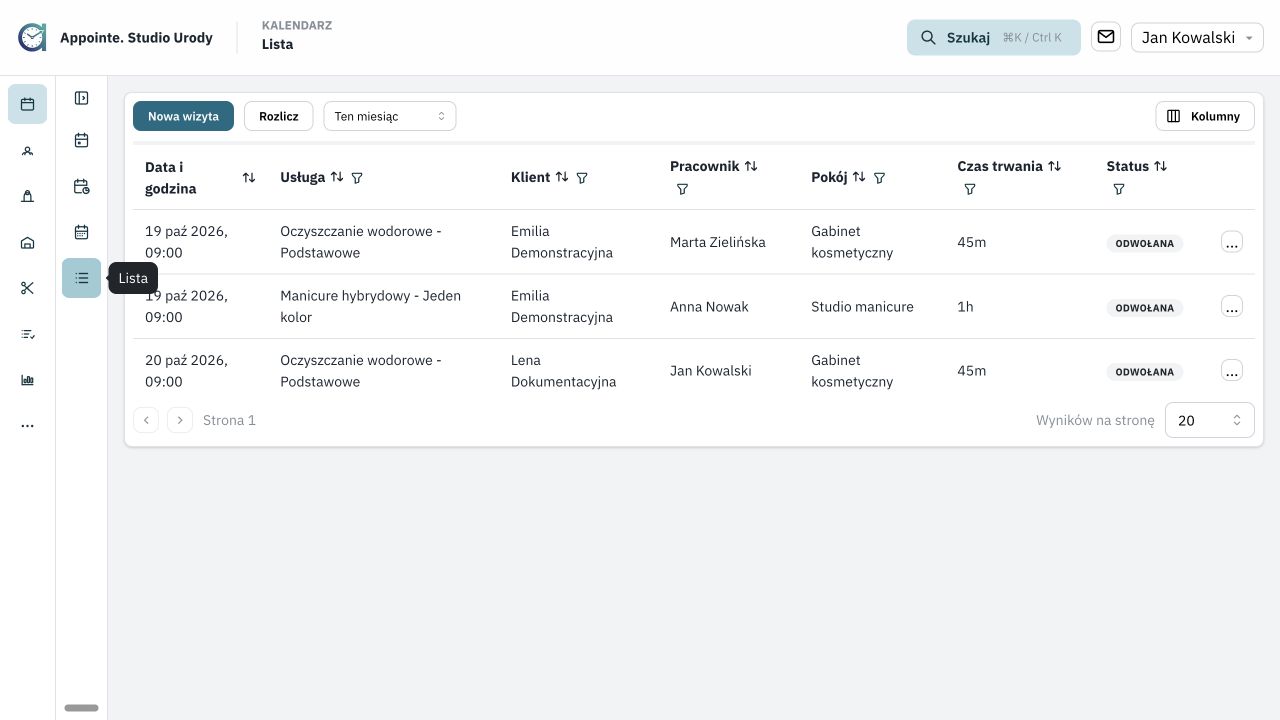Switch to the day calendar view icon

coord(82,141)
